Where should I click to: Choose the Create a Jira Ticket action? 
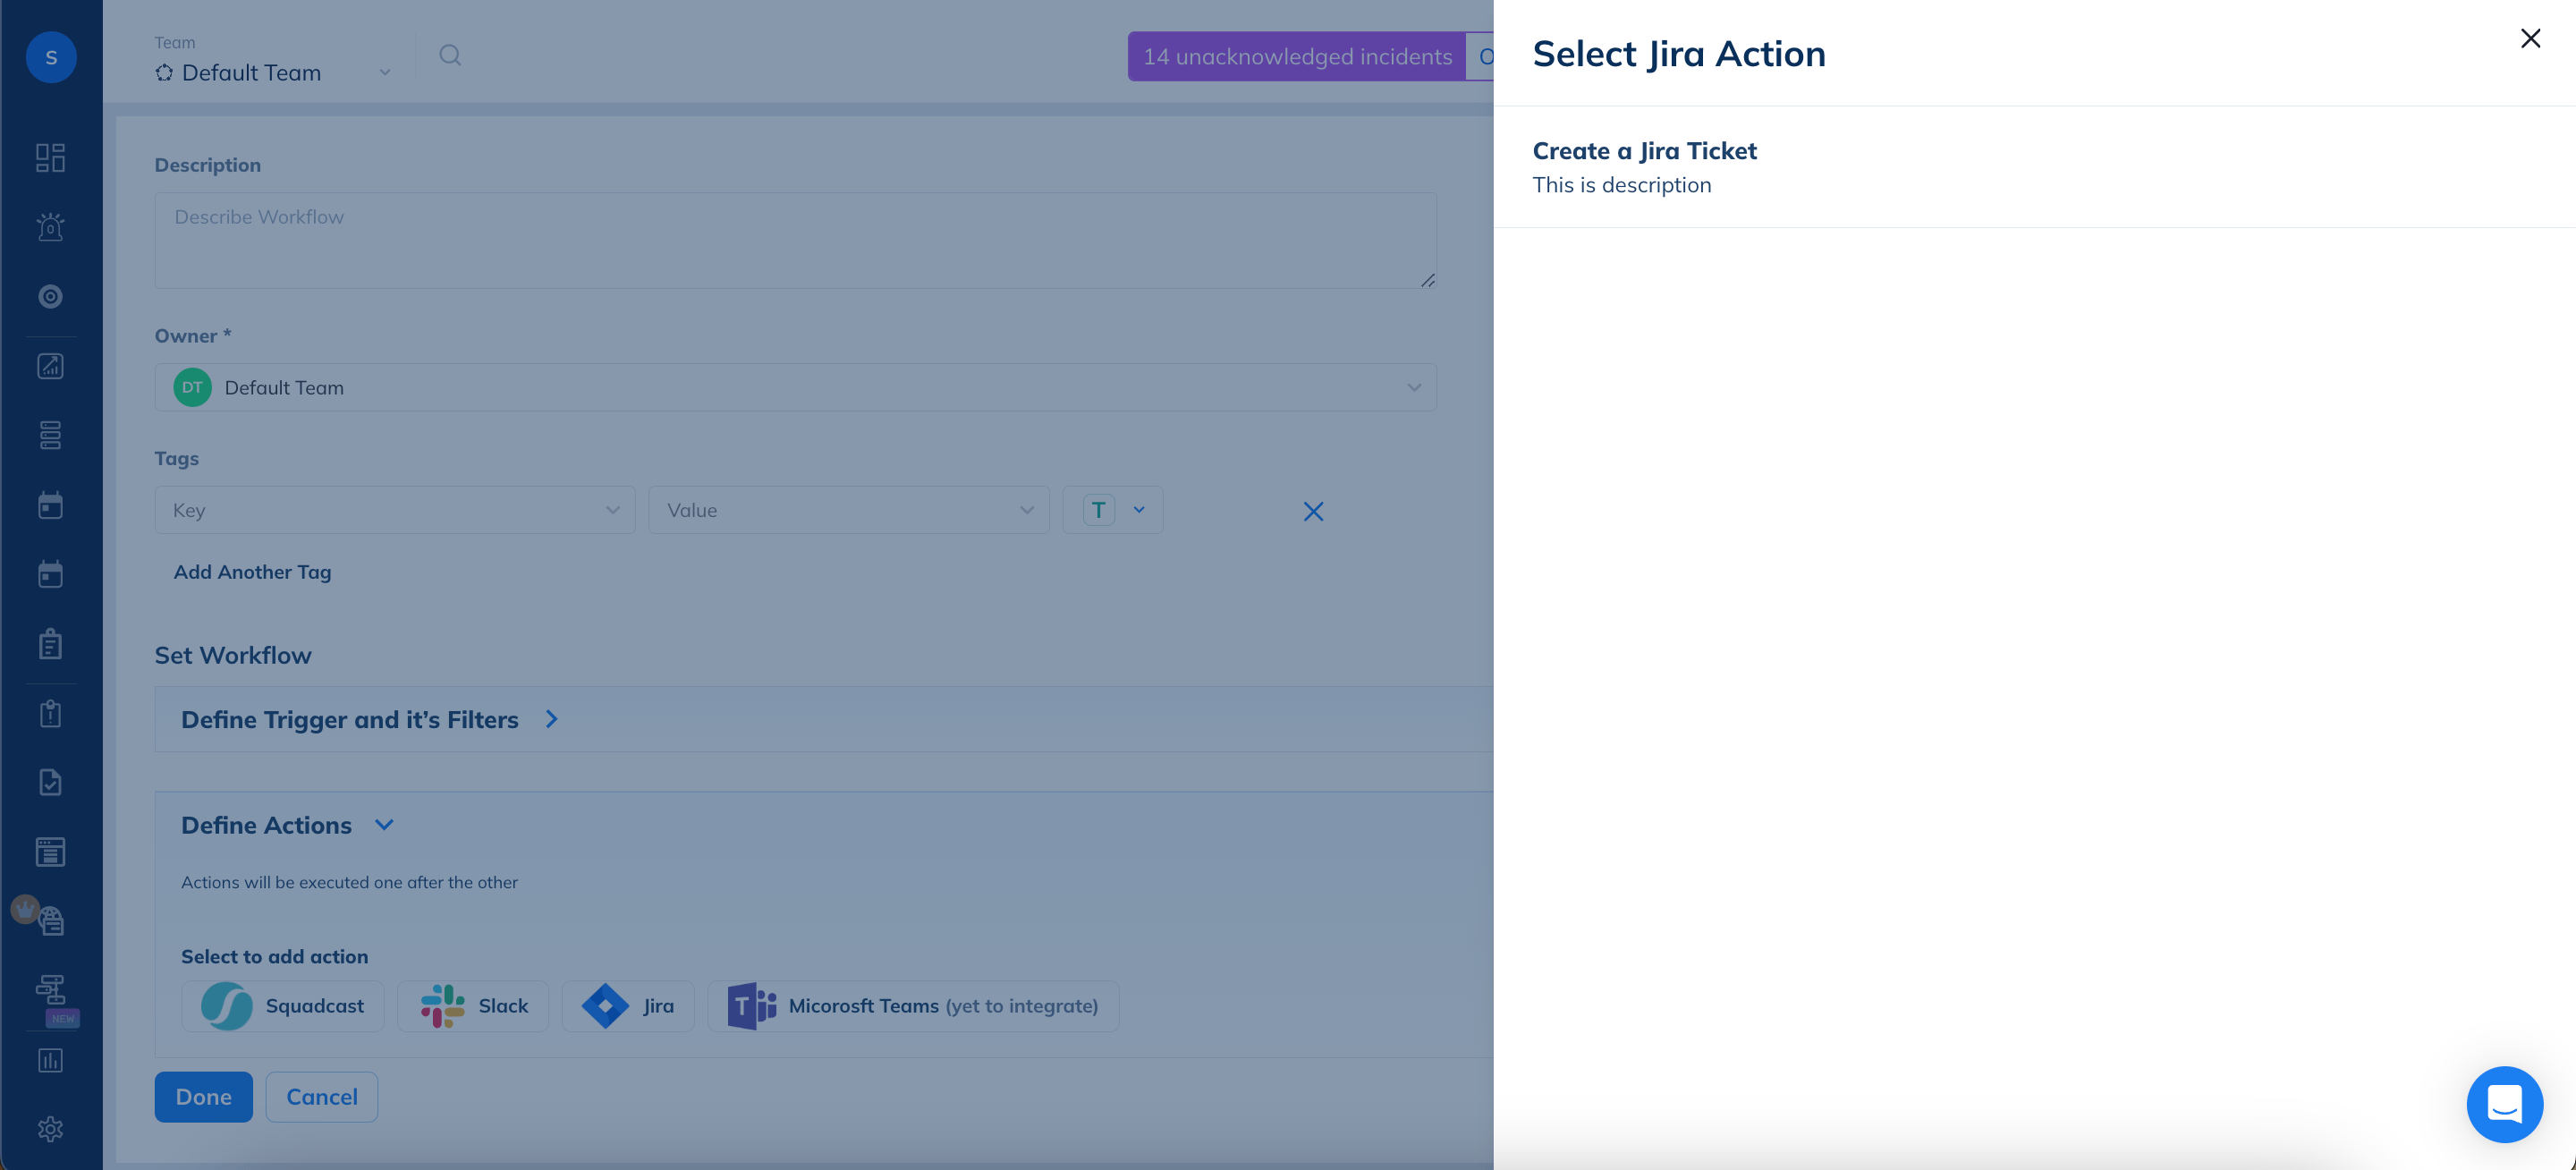click(1644, 150)
